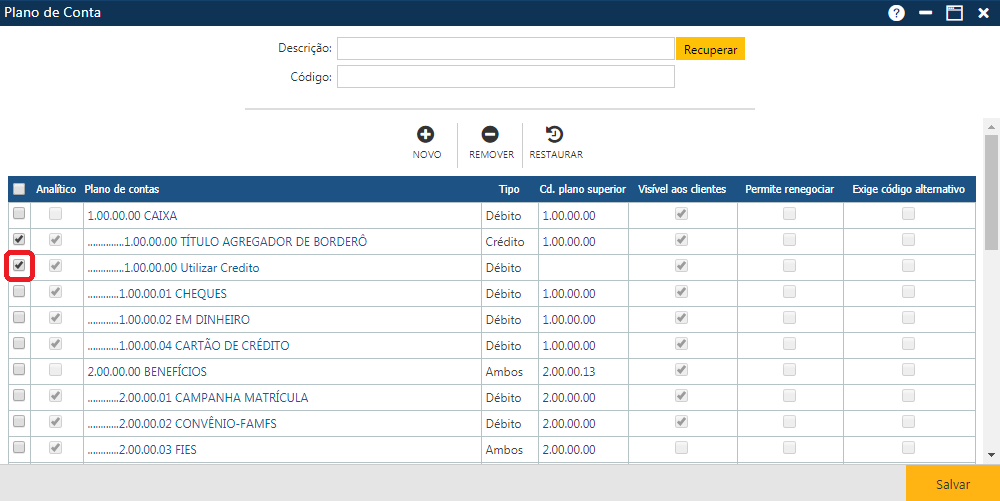Click into the Descrição text field

505,48
